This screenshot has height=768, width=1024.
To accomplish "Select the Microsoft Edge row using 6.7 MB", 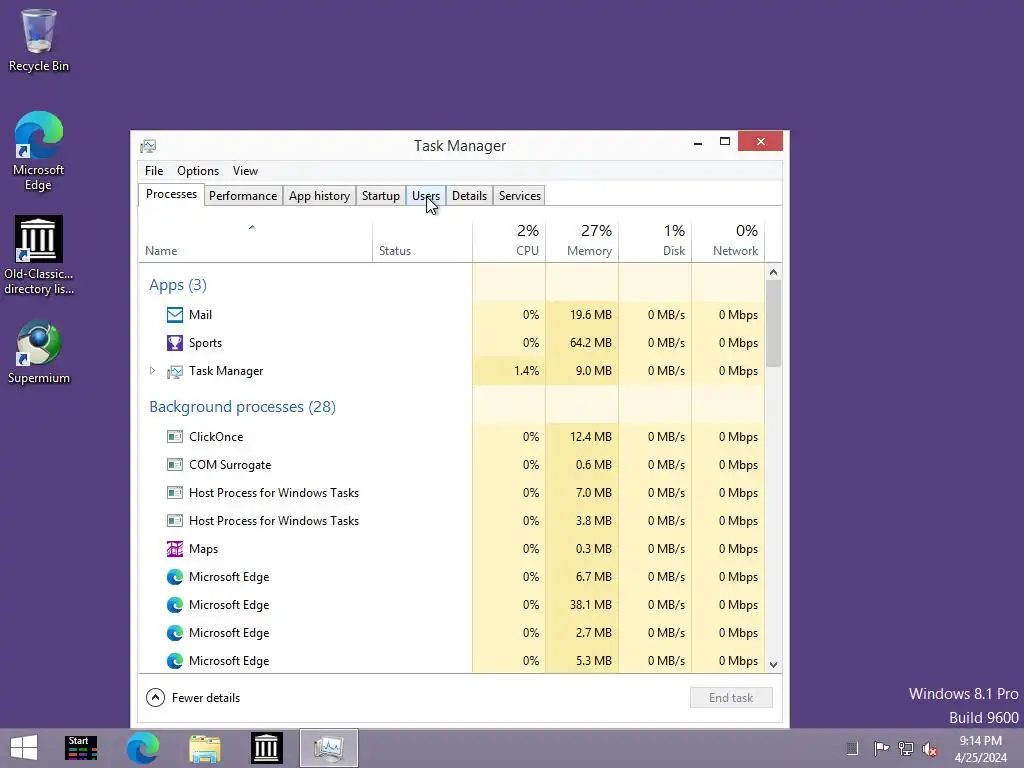I will 451,577.
